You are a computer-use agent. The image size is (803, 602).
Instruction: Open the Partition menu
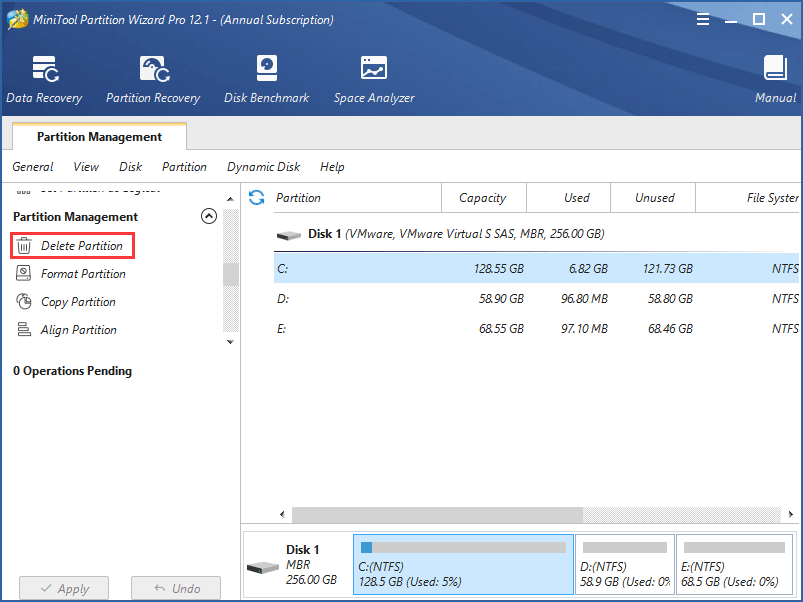point(184,167)
